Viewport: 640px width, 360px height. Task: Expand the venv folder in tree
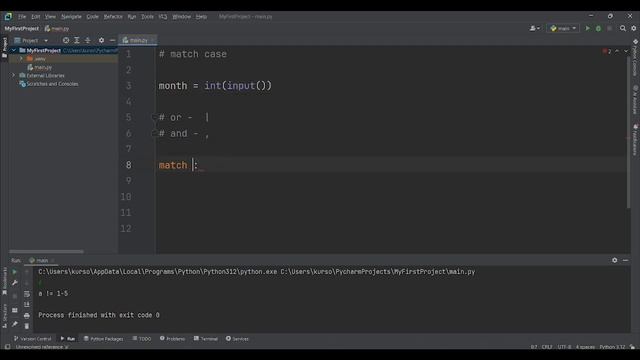21,59
